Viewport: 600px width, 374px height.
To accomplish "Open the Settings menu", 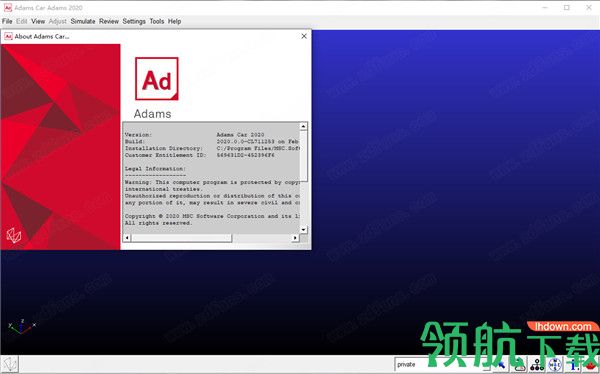I will click(134, 21).
